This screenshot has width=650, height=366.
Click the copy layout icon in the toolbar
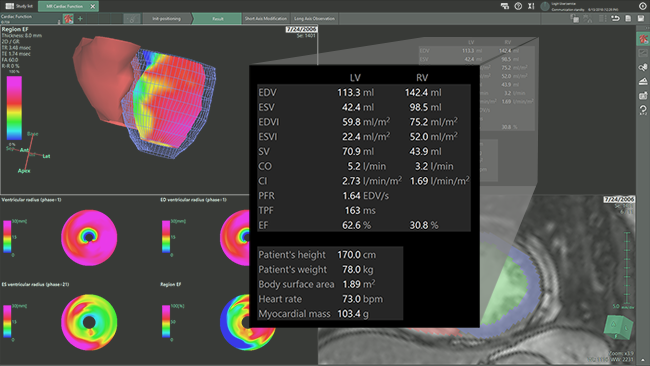pyautogui.click(x=575, y=19)
